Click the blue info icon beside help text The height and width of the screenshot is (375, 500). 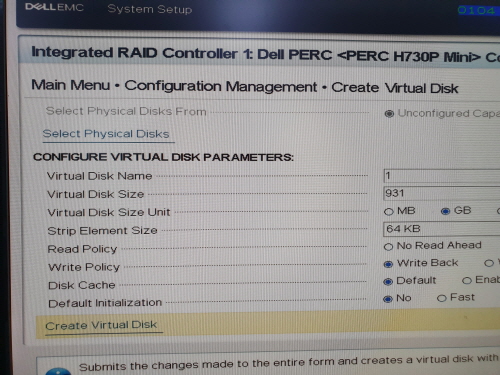tap(58, 371)
